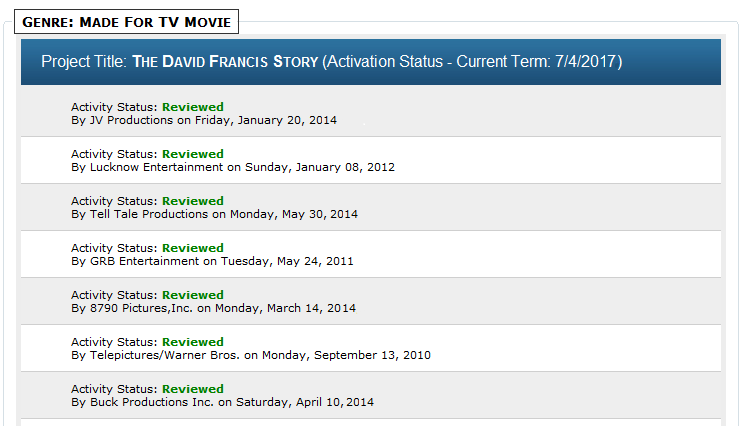Viewport: 743px width, 426px height.
Task: Click Reviewed status above Lucknow Entertainment
Action: tap(193, 154)
